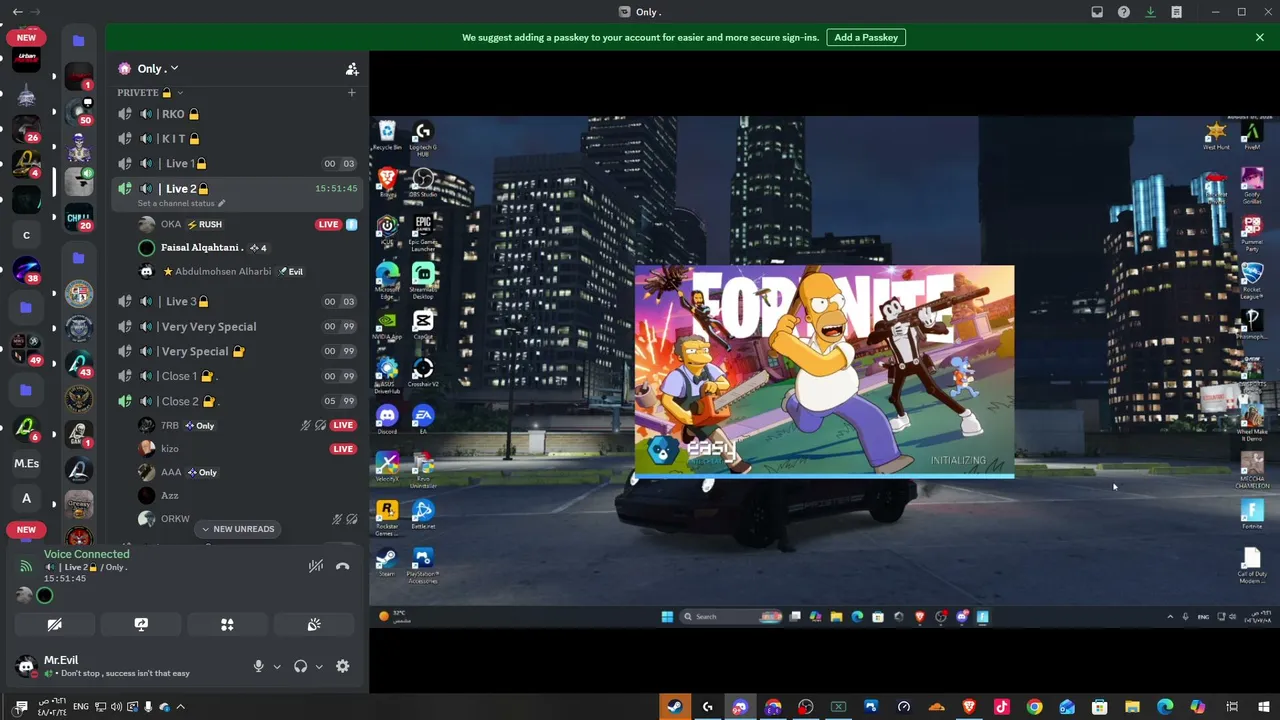
Task: Create a channel in the PRIVETE category
Action: (351, 93)
